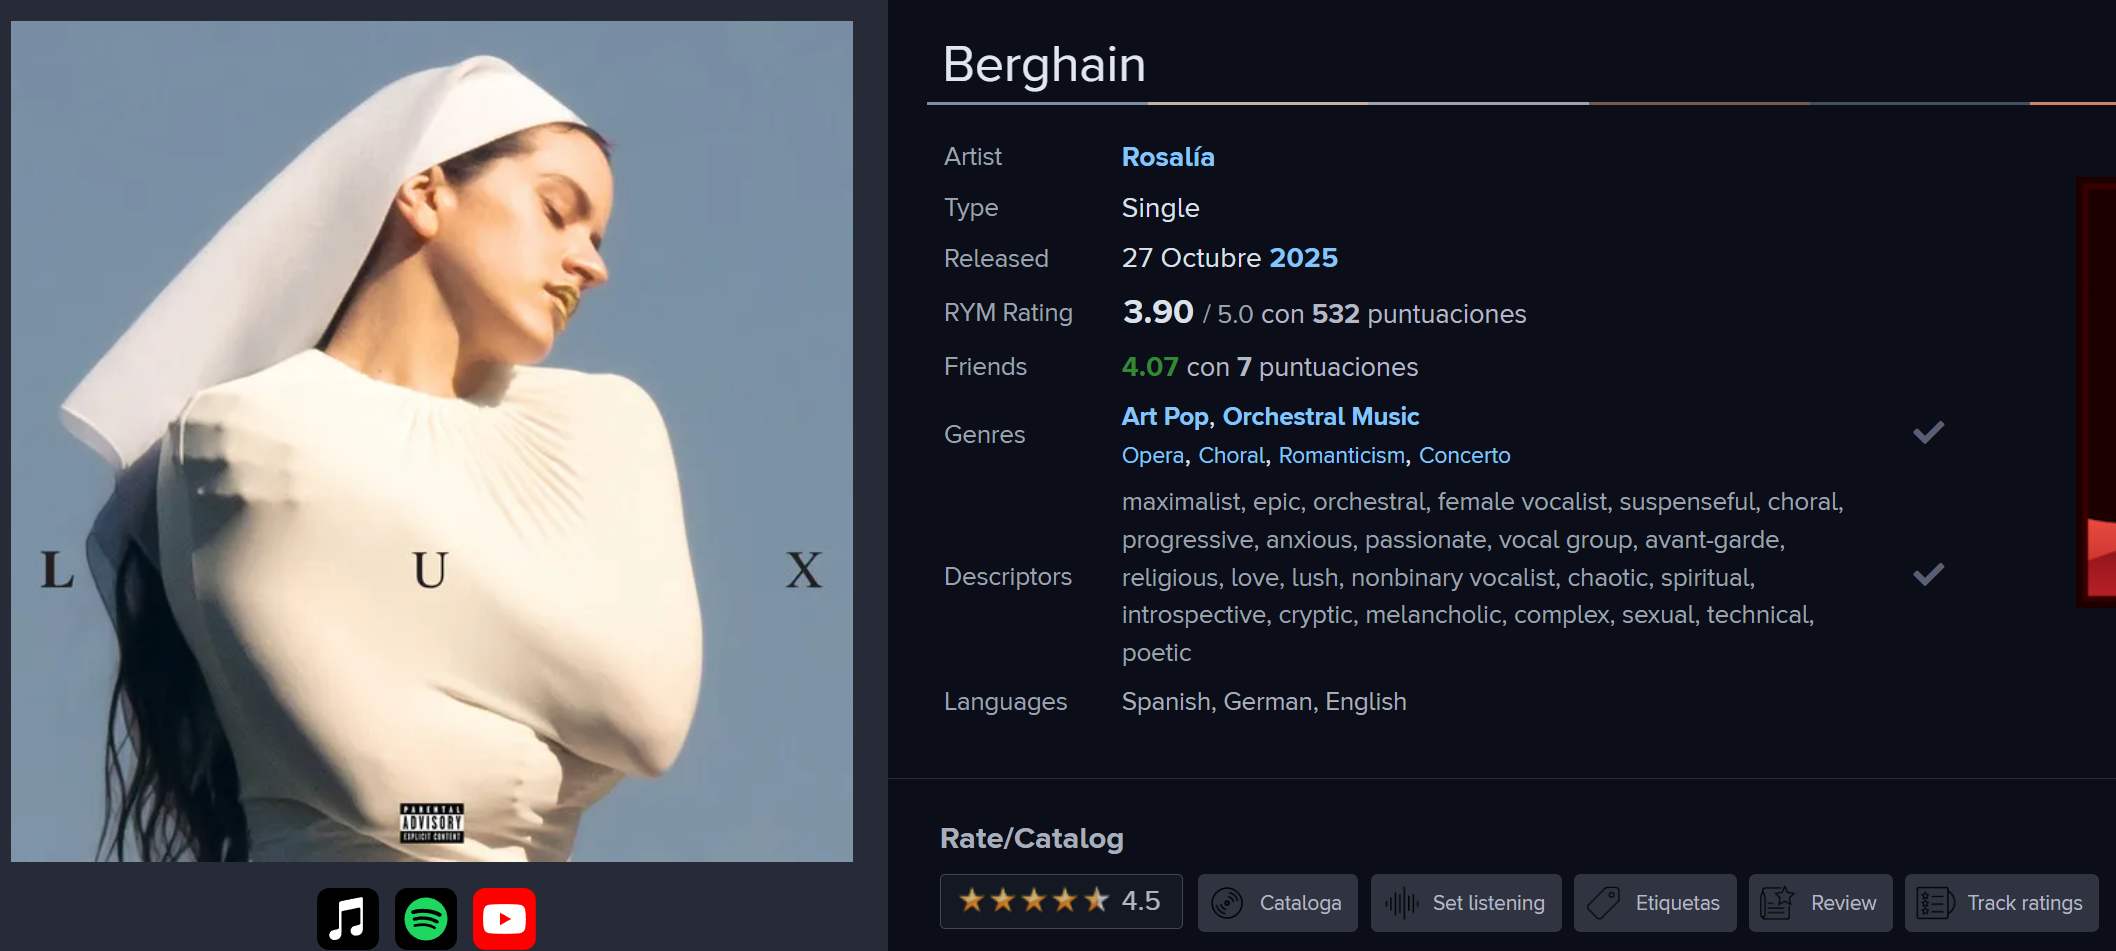The image size is (2116, 951).
Task: Open the Choral secondary genre link
Action: 1231,456
